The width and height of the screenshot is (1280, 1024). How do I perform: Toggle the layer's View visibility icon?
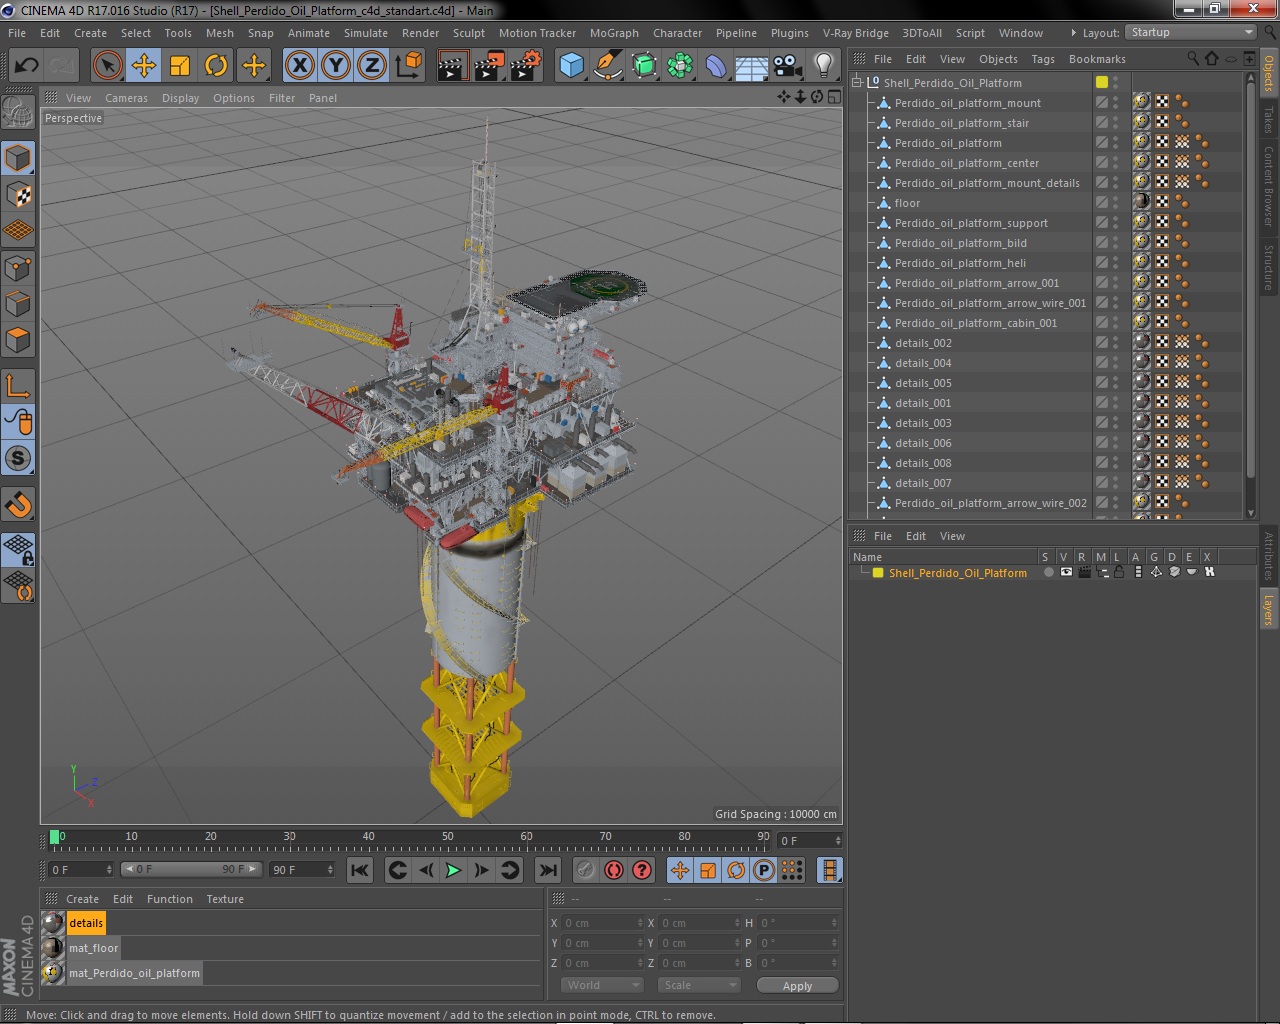pyautogui.click(x=1066, y=573)
